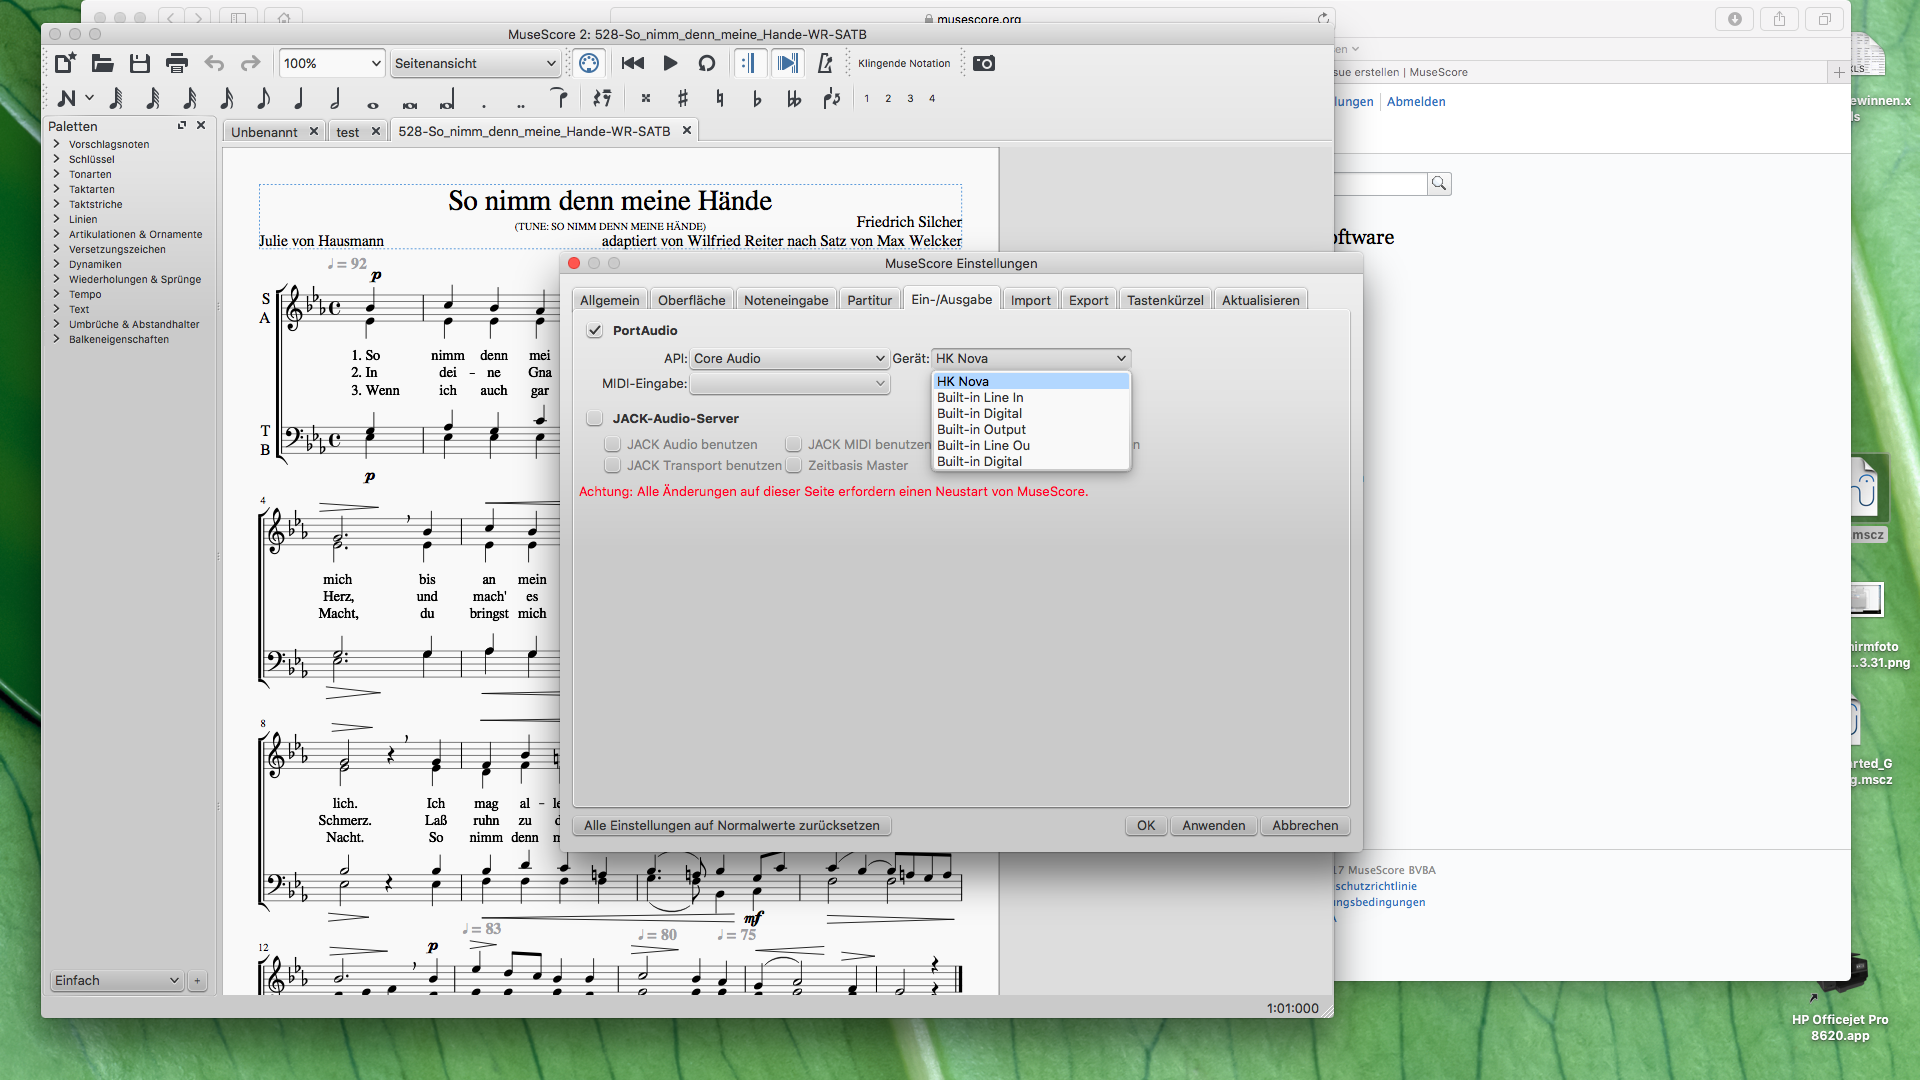This screenshot has width=1920, height=1080.
Task: Select voice 3
Action: [910, 98]
